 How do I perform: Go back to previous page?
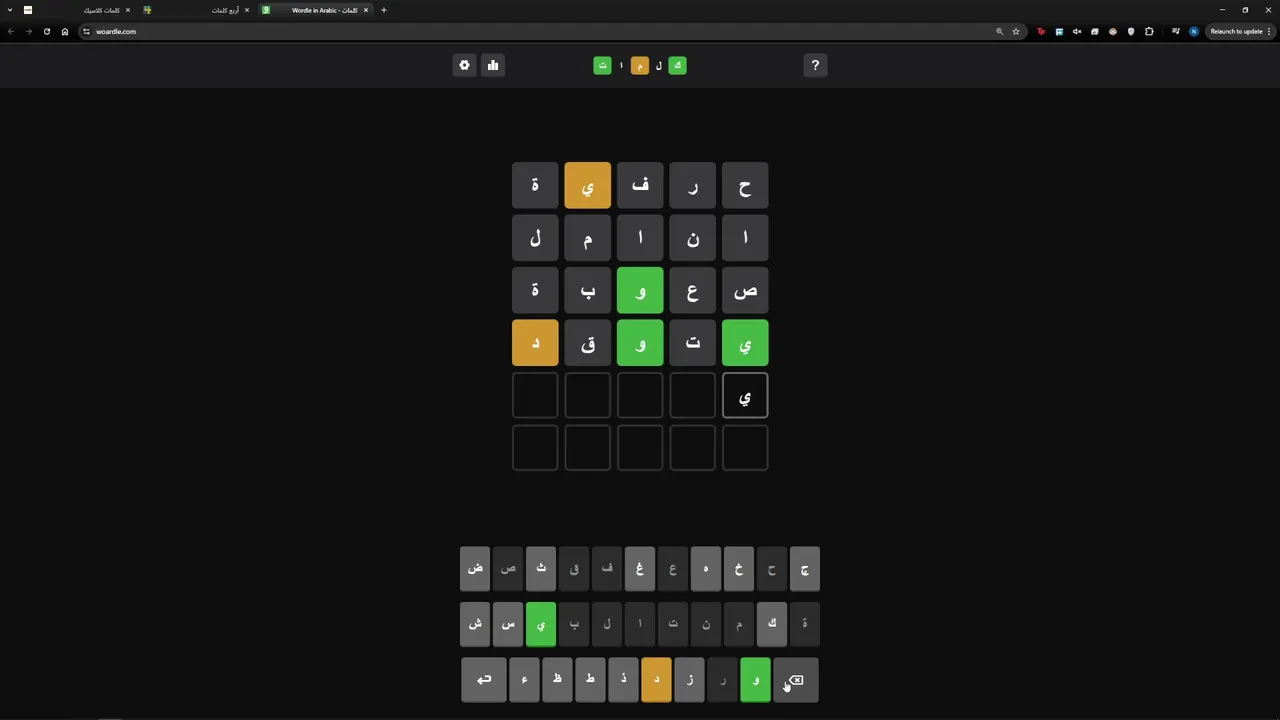10,31
